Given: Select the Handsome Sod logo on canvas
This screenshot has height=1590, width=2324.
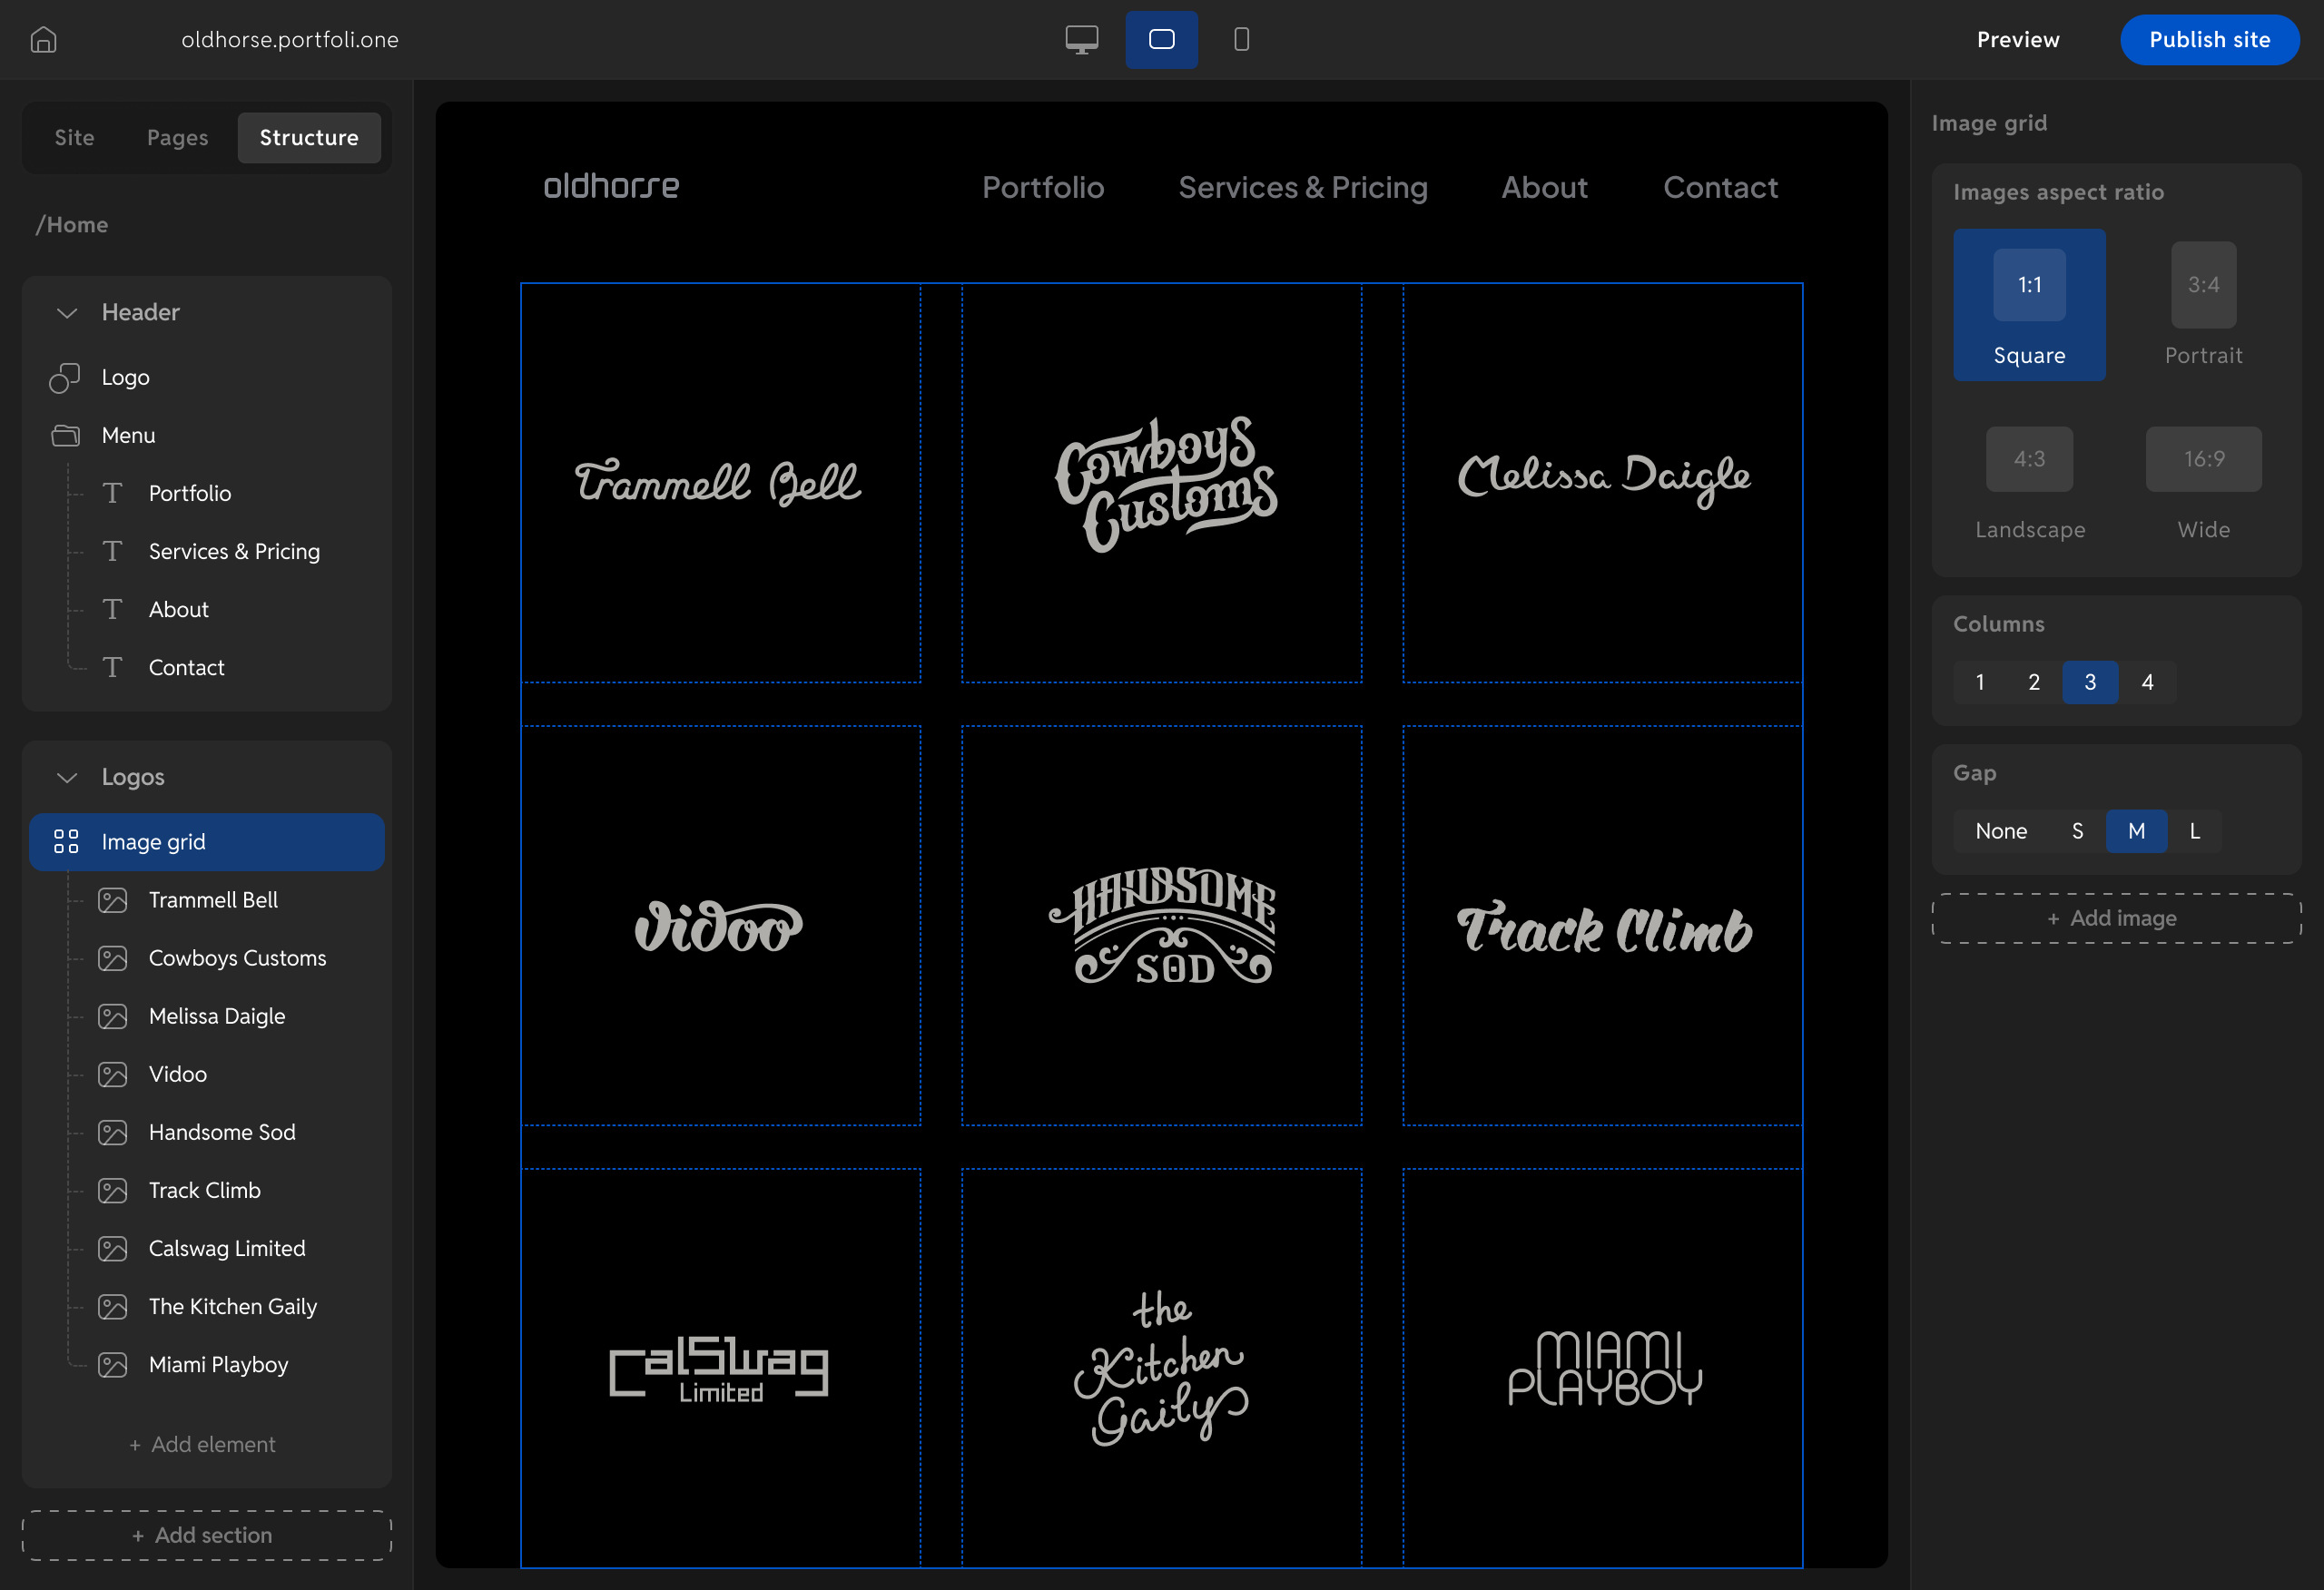Looking at the screenshot, I should pyautogui.click(x=1162, y=926).
